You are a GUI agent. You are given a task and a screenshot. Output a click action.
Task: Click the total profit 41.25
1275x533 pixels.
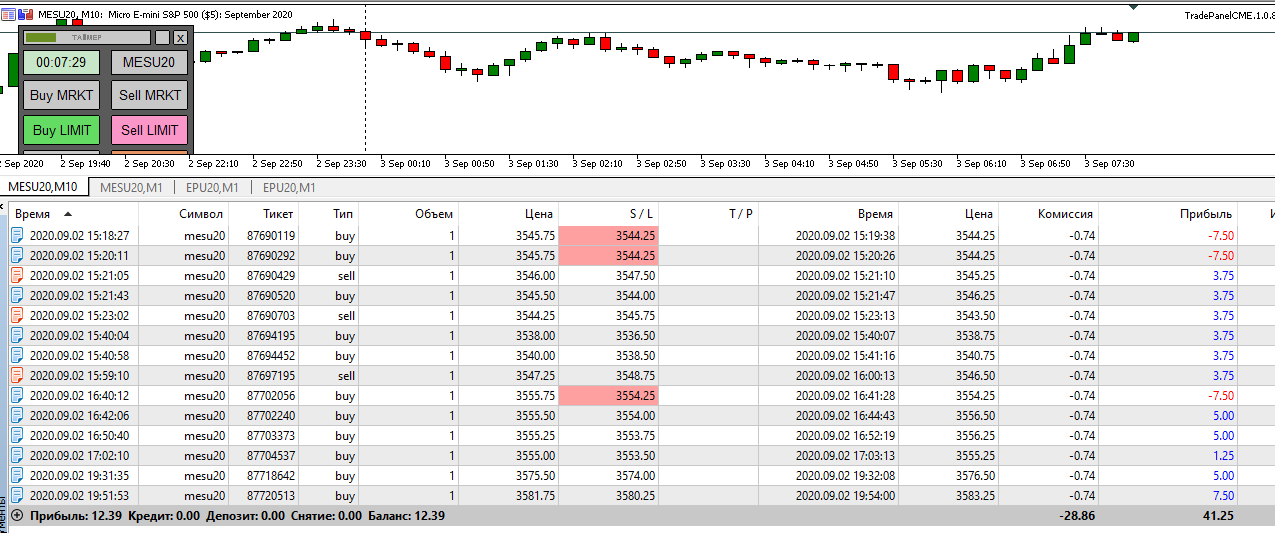coord(1217,515)
